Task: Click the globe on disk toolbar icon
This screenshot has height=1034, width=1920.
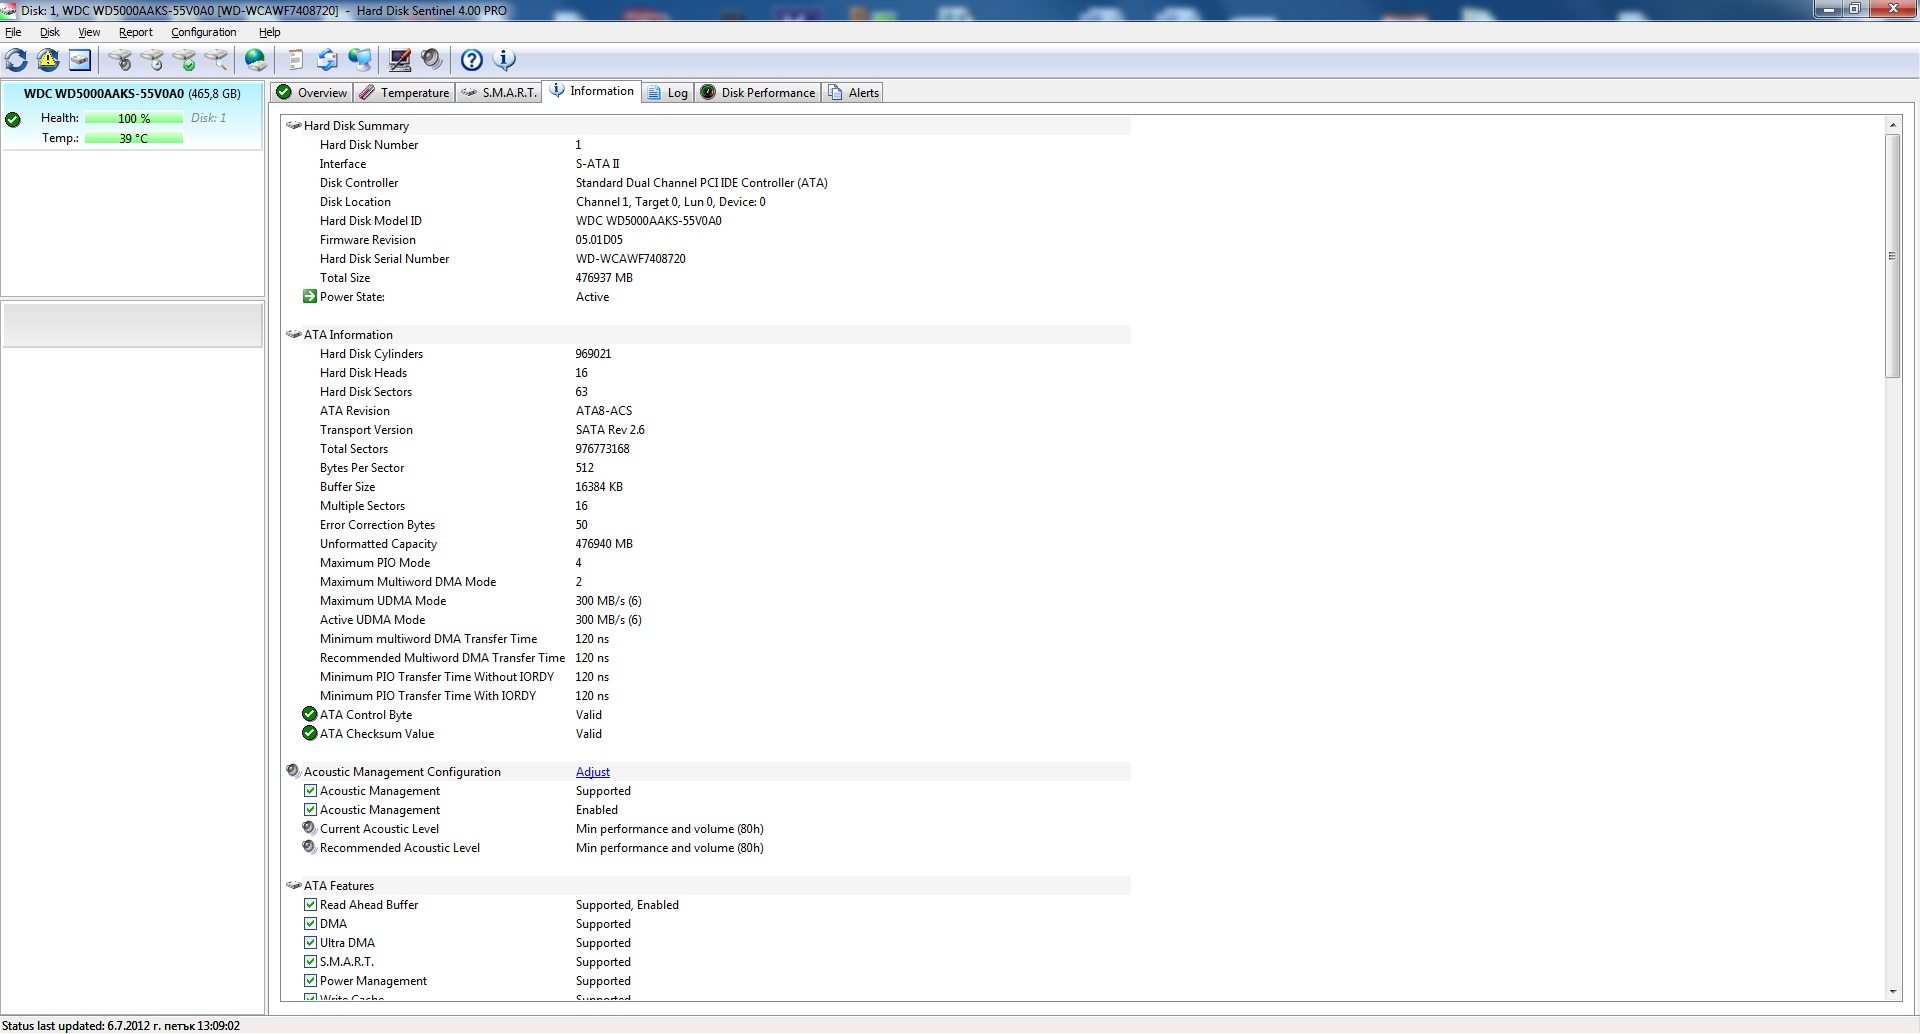Action: point(256,60)
